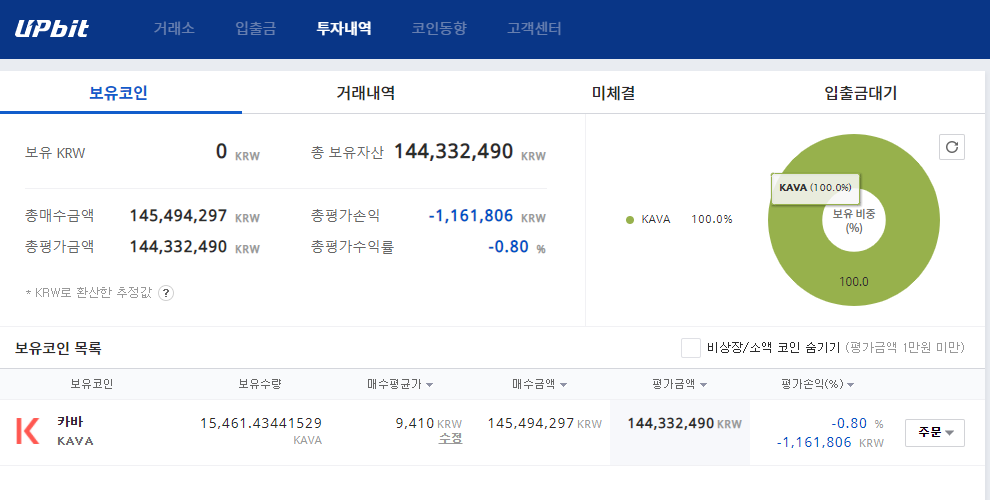990x500 pixels.
Task: Refresh the holdings chart
Action: coord(952,147)
